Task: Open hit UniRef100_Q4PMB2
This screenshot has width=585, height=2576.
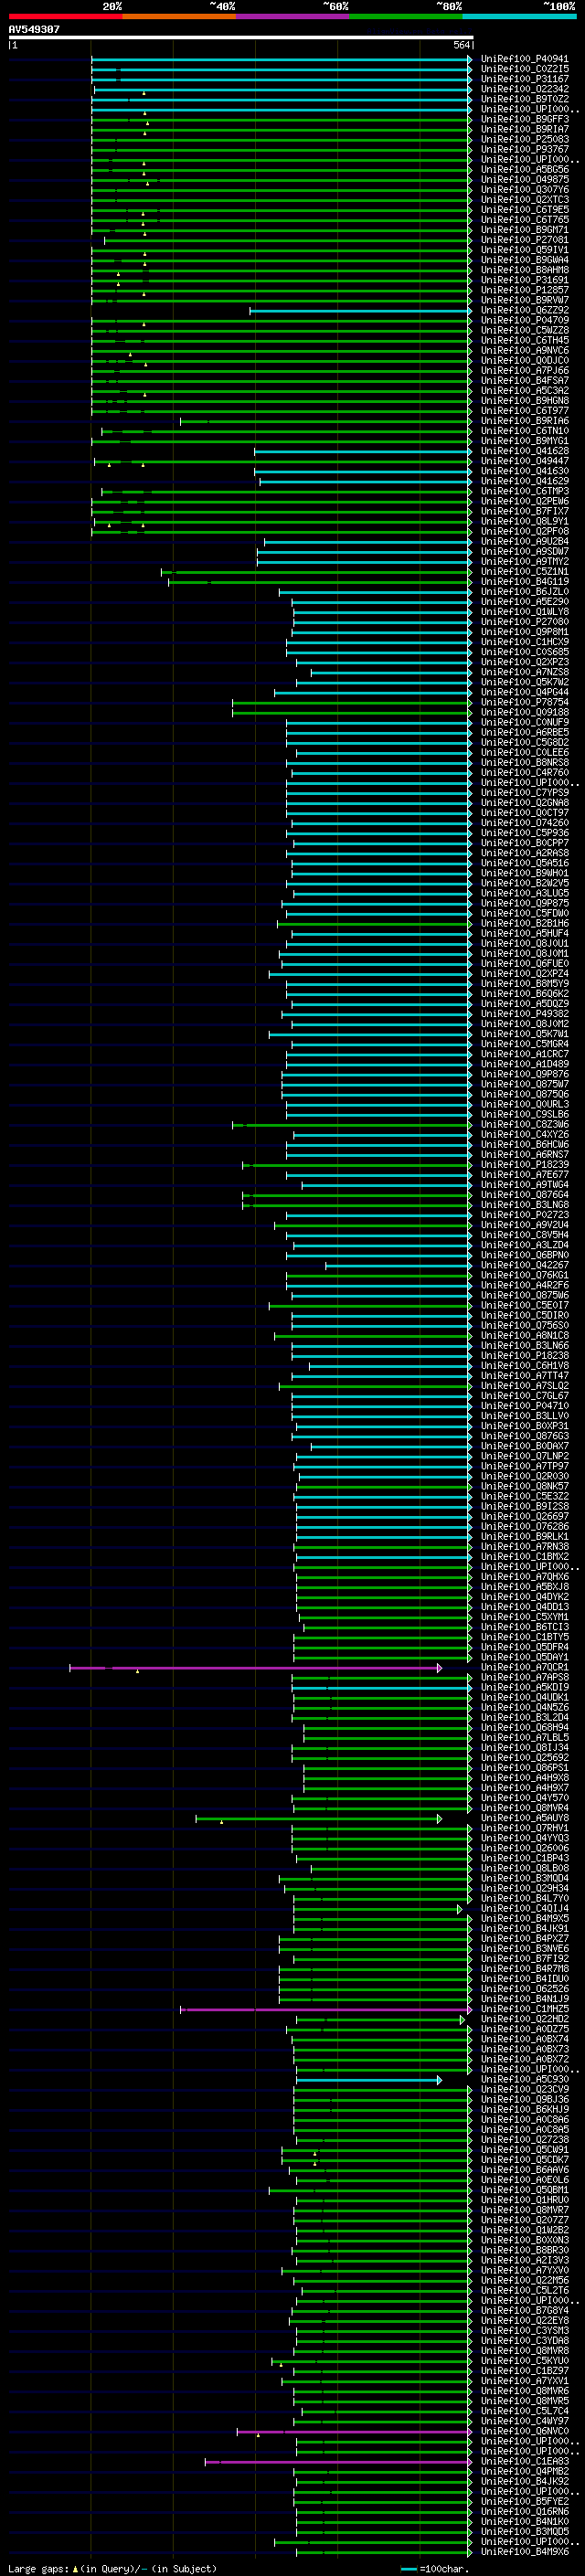Action: [524, 2471]
